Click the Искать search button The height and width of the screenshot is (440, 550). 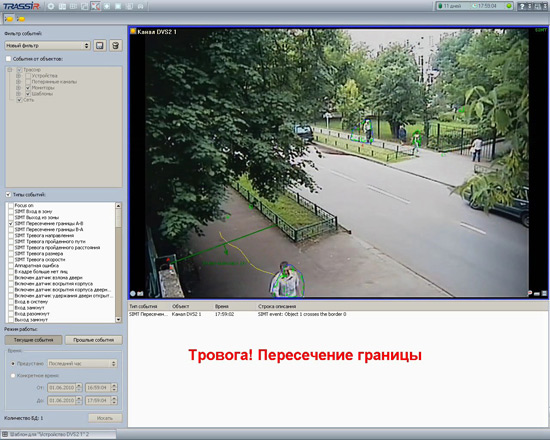[x=105, y=418]
